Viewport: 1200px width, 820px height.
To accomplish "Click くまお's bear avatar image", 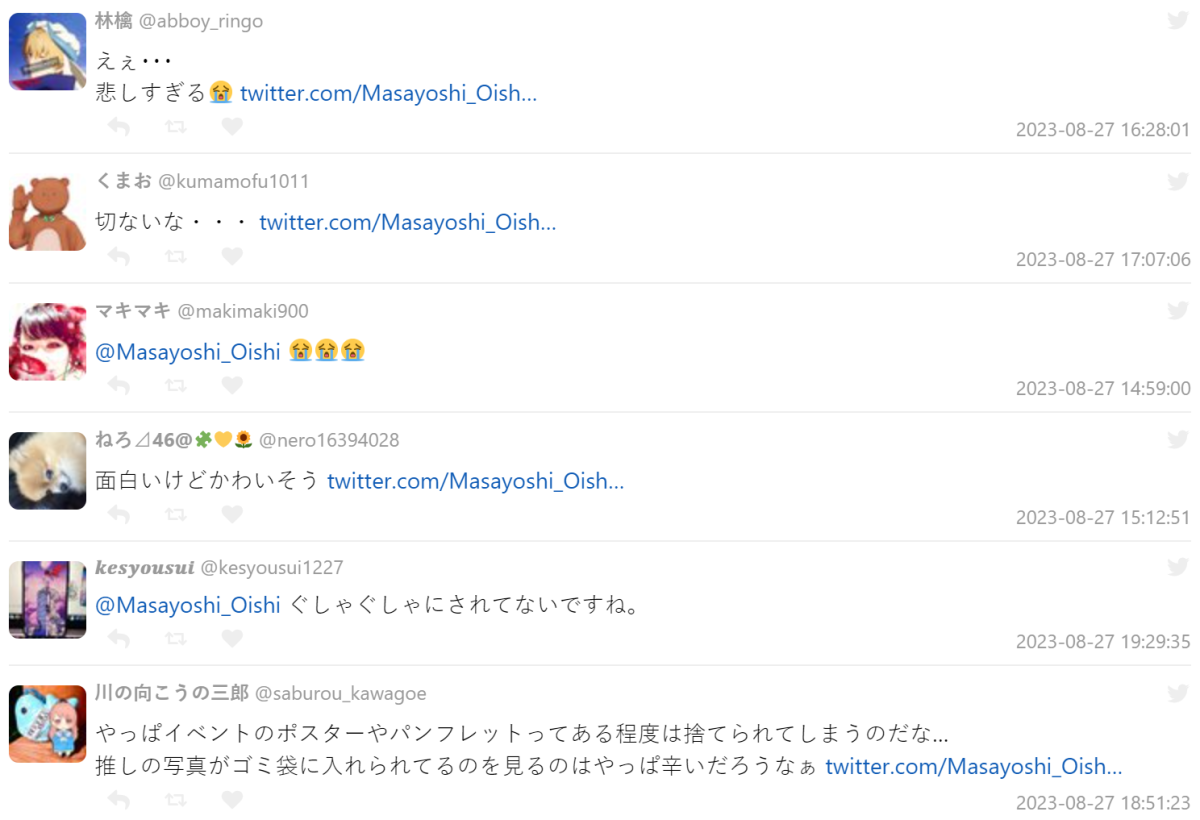I will tap(48, 212).
